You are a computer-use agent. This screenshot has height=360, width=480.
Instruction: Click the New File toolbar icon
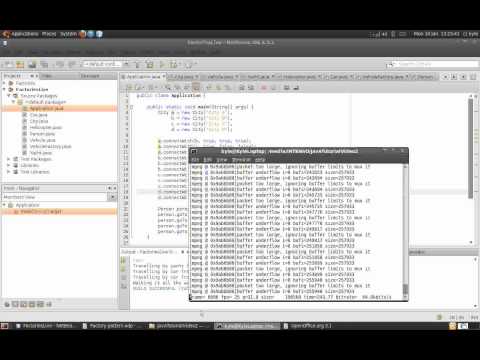[8, 64]
